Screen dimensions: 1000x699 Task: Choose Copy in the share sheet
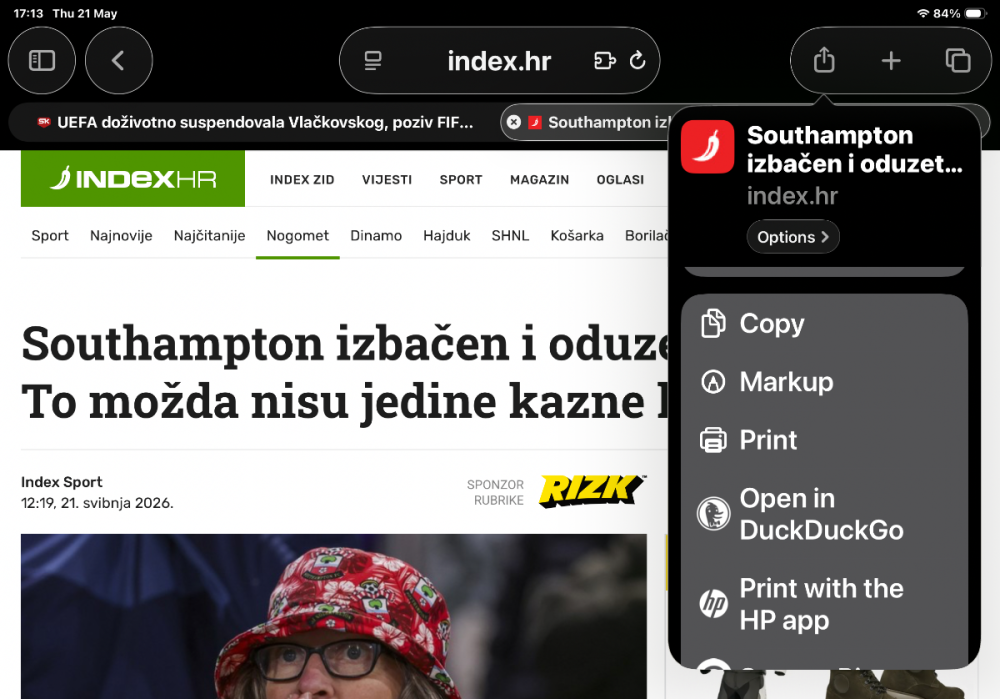coord(824,323)
